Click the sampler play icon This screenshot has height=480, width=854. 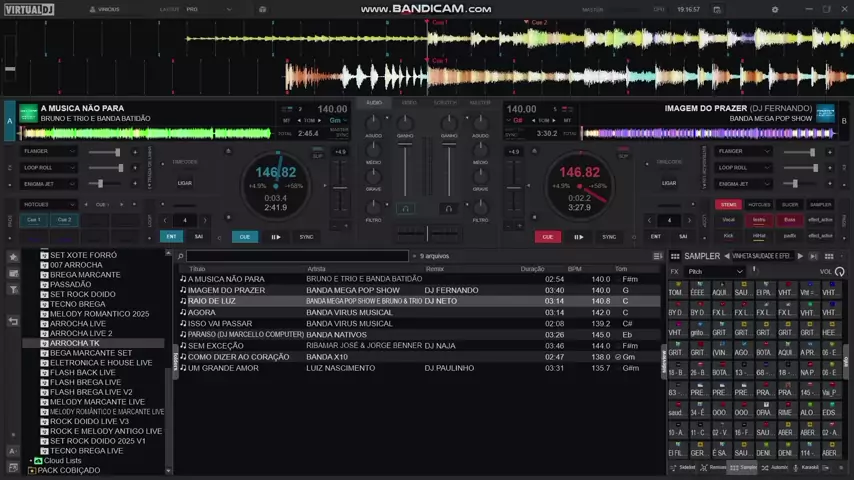click(x=799, y=257)
